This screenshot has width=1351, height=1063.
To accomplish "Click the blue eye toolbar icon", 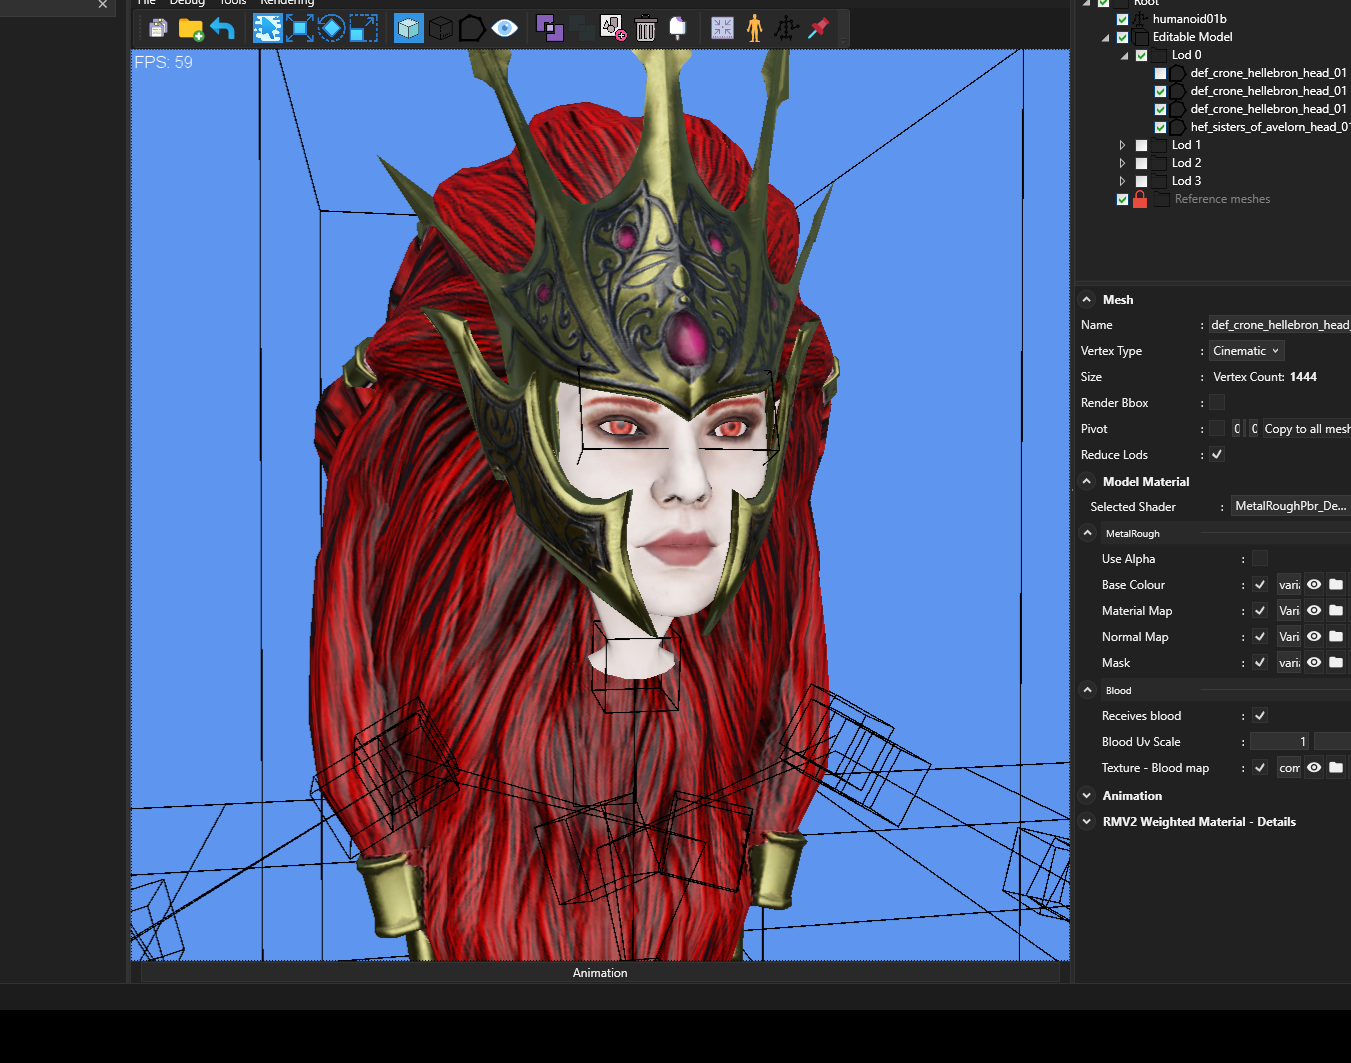I will click(505, 28).
